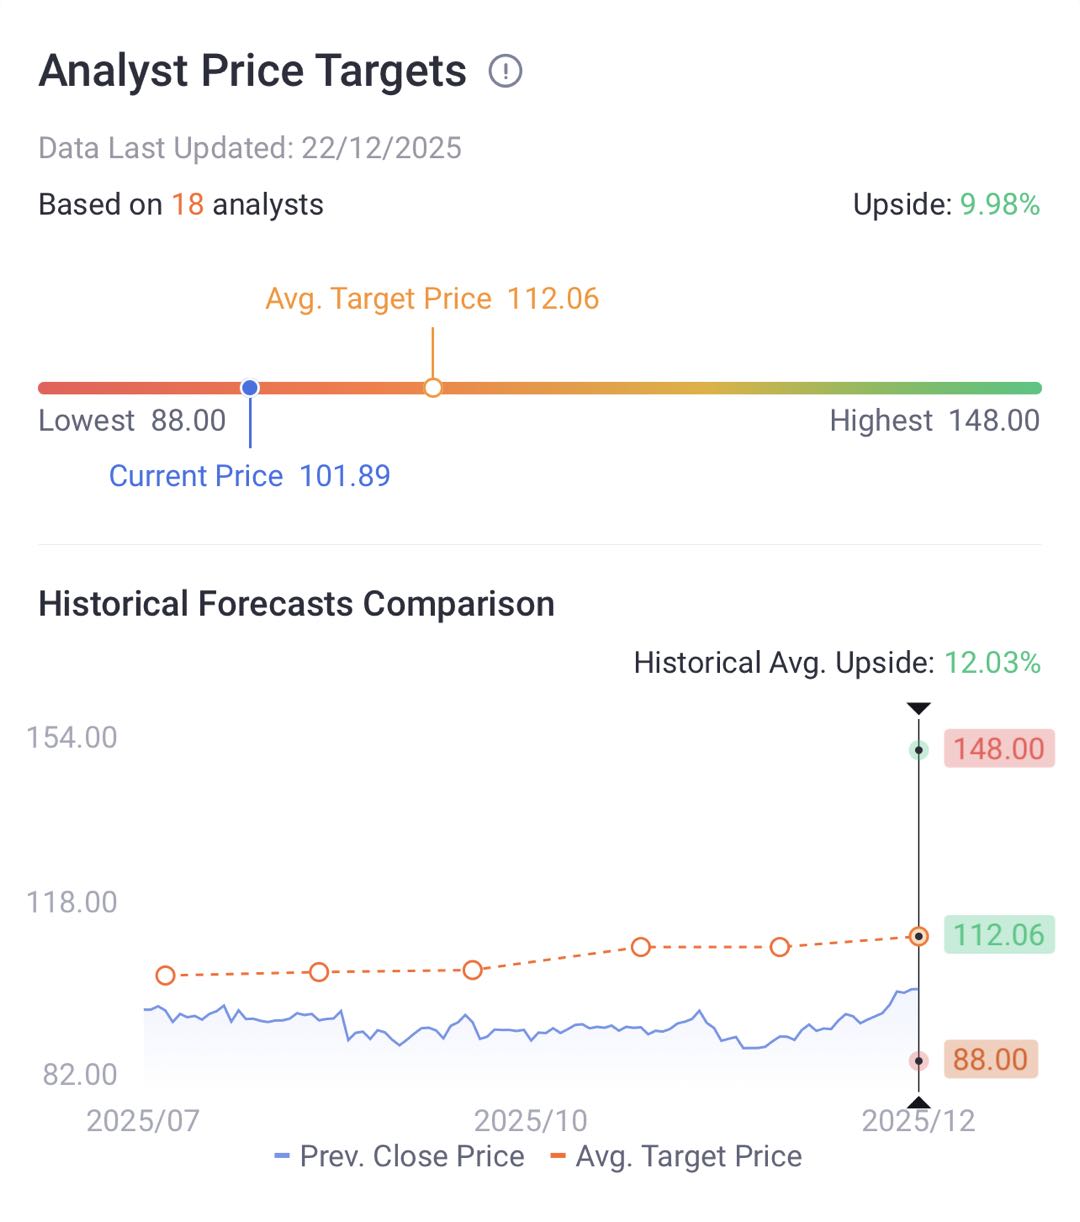Click the orange Avg. Target Price circle on the bar

coord(433,388)
